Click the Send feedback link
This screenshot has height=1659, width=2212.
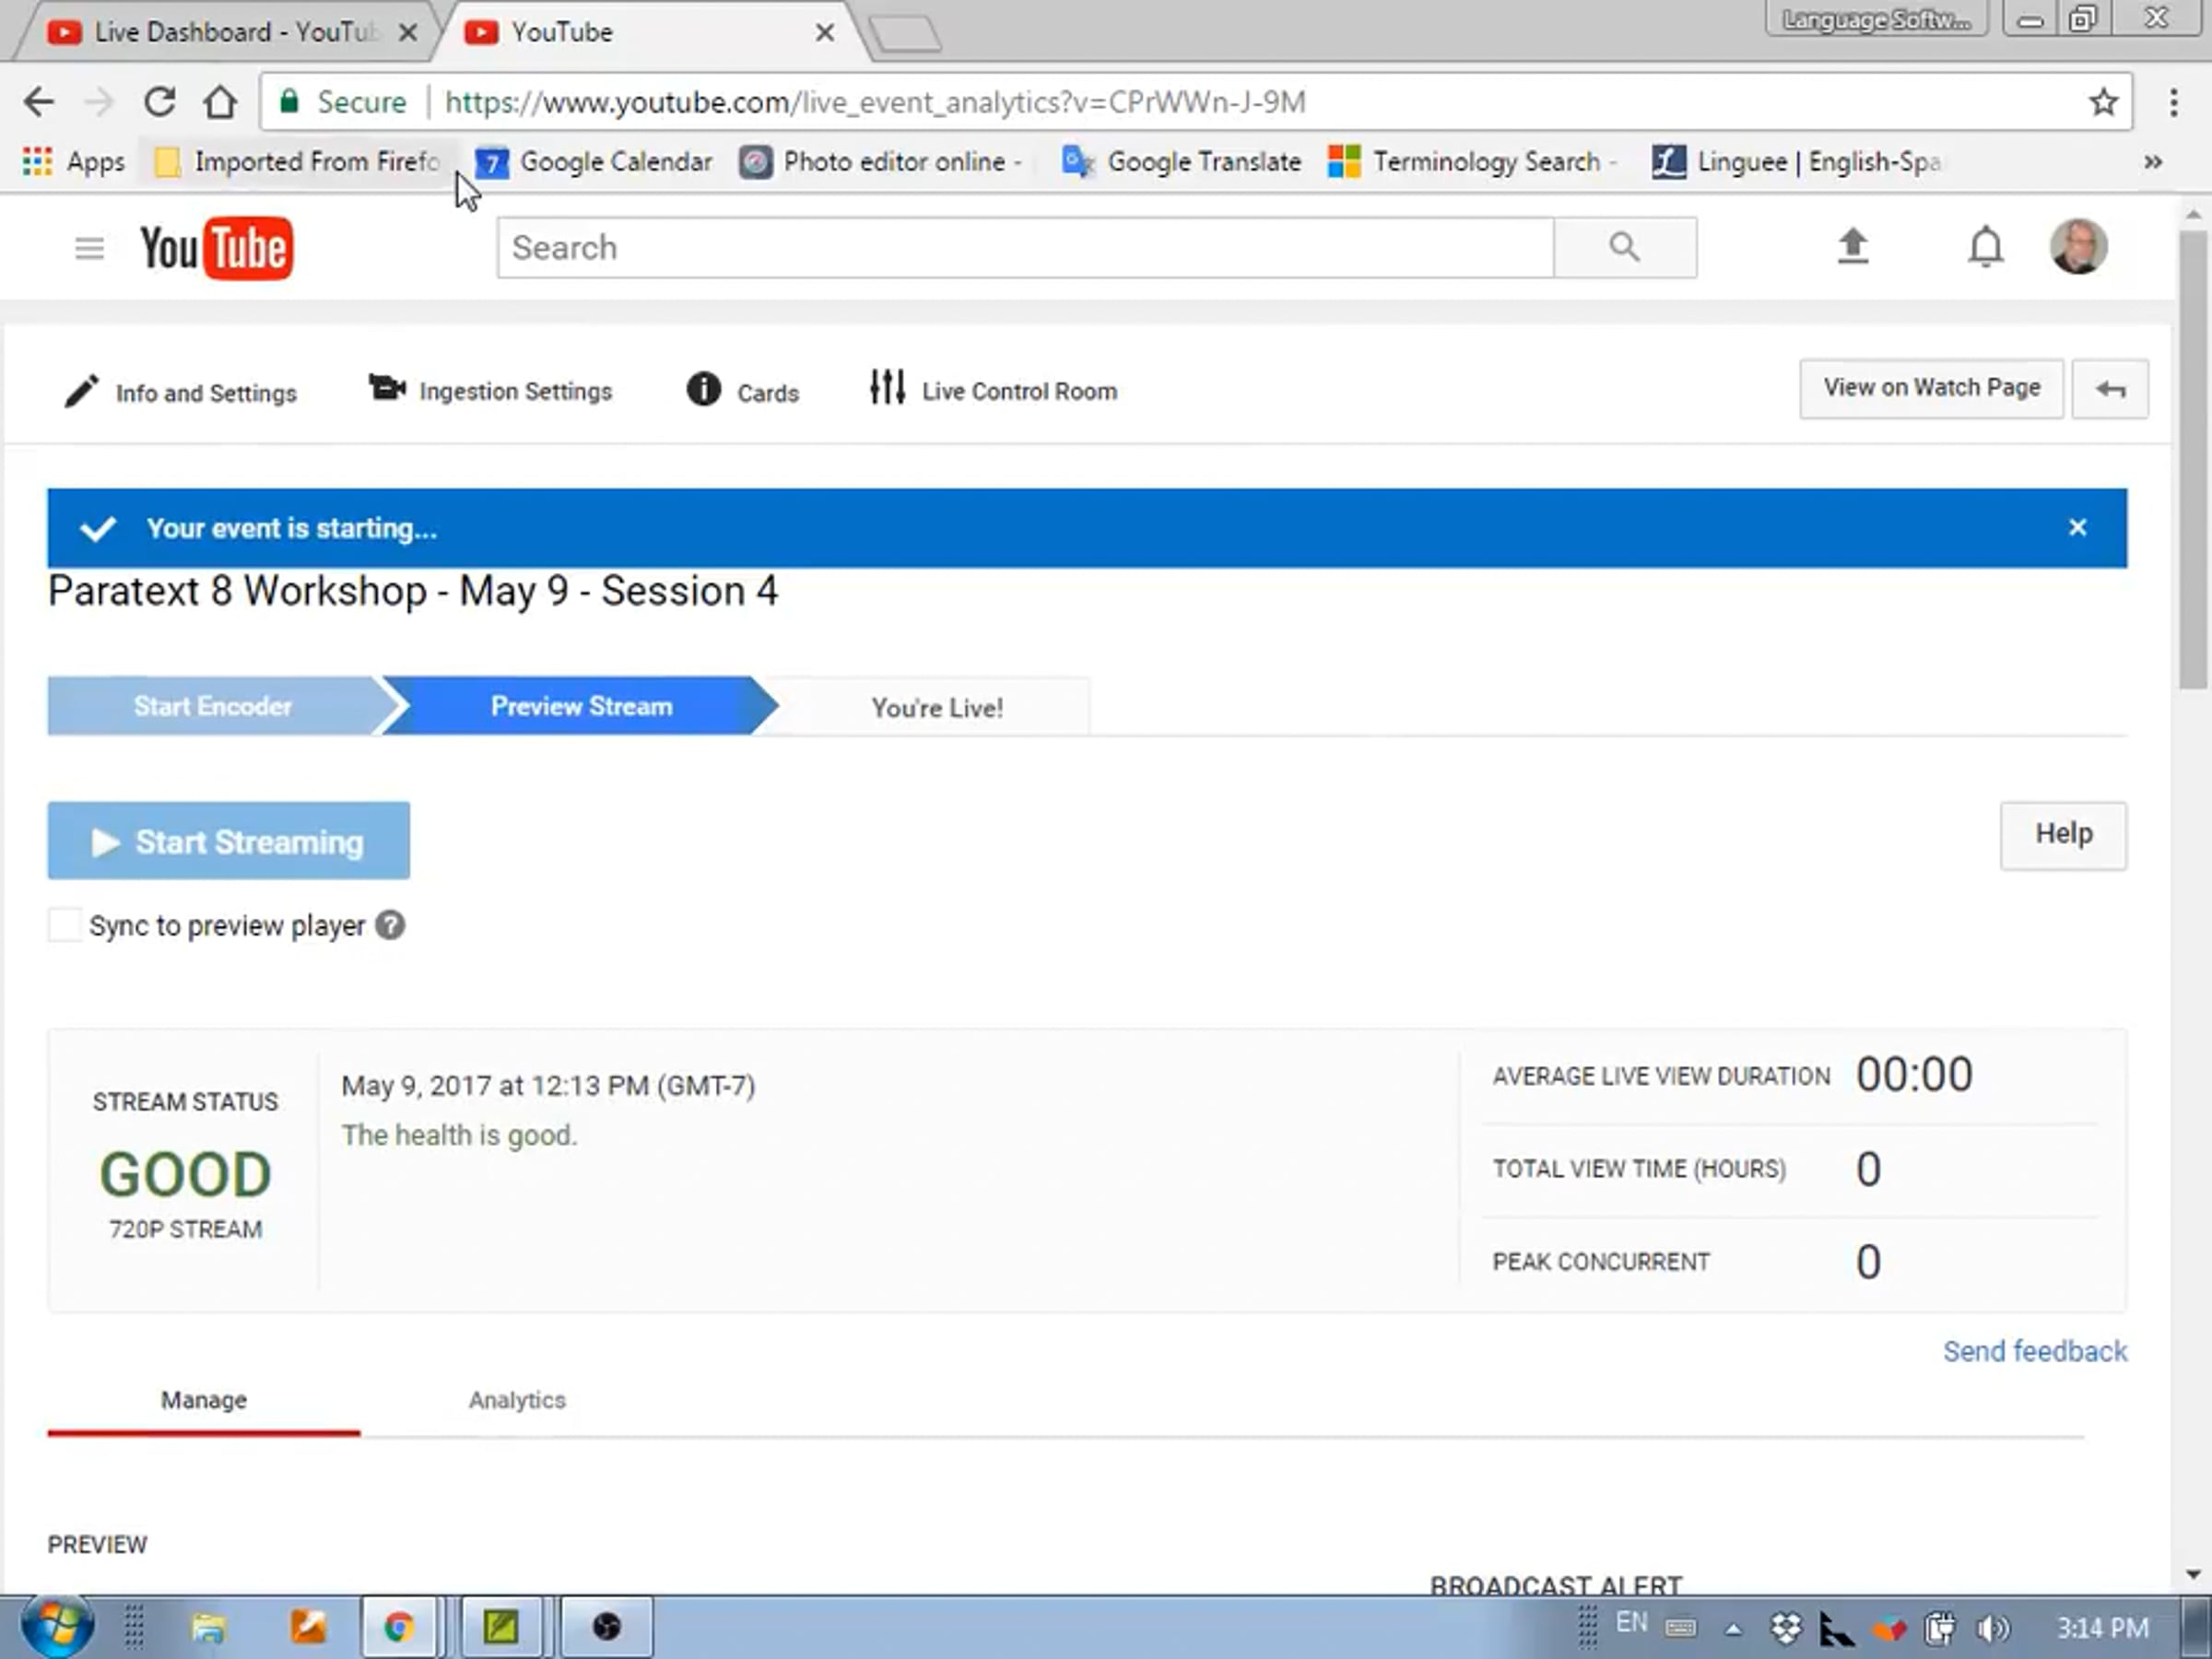tap(2034, 1351)
